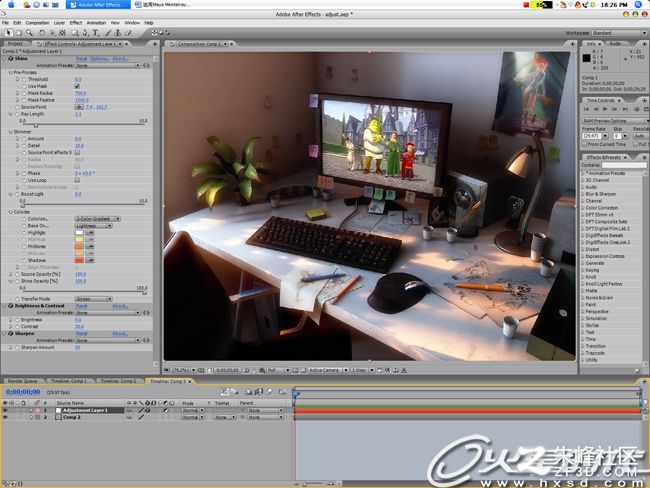Jump to last frame in Time Controls
The image size is (650, 488).
(626, 109)
